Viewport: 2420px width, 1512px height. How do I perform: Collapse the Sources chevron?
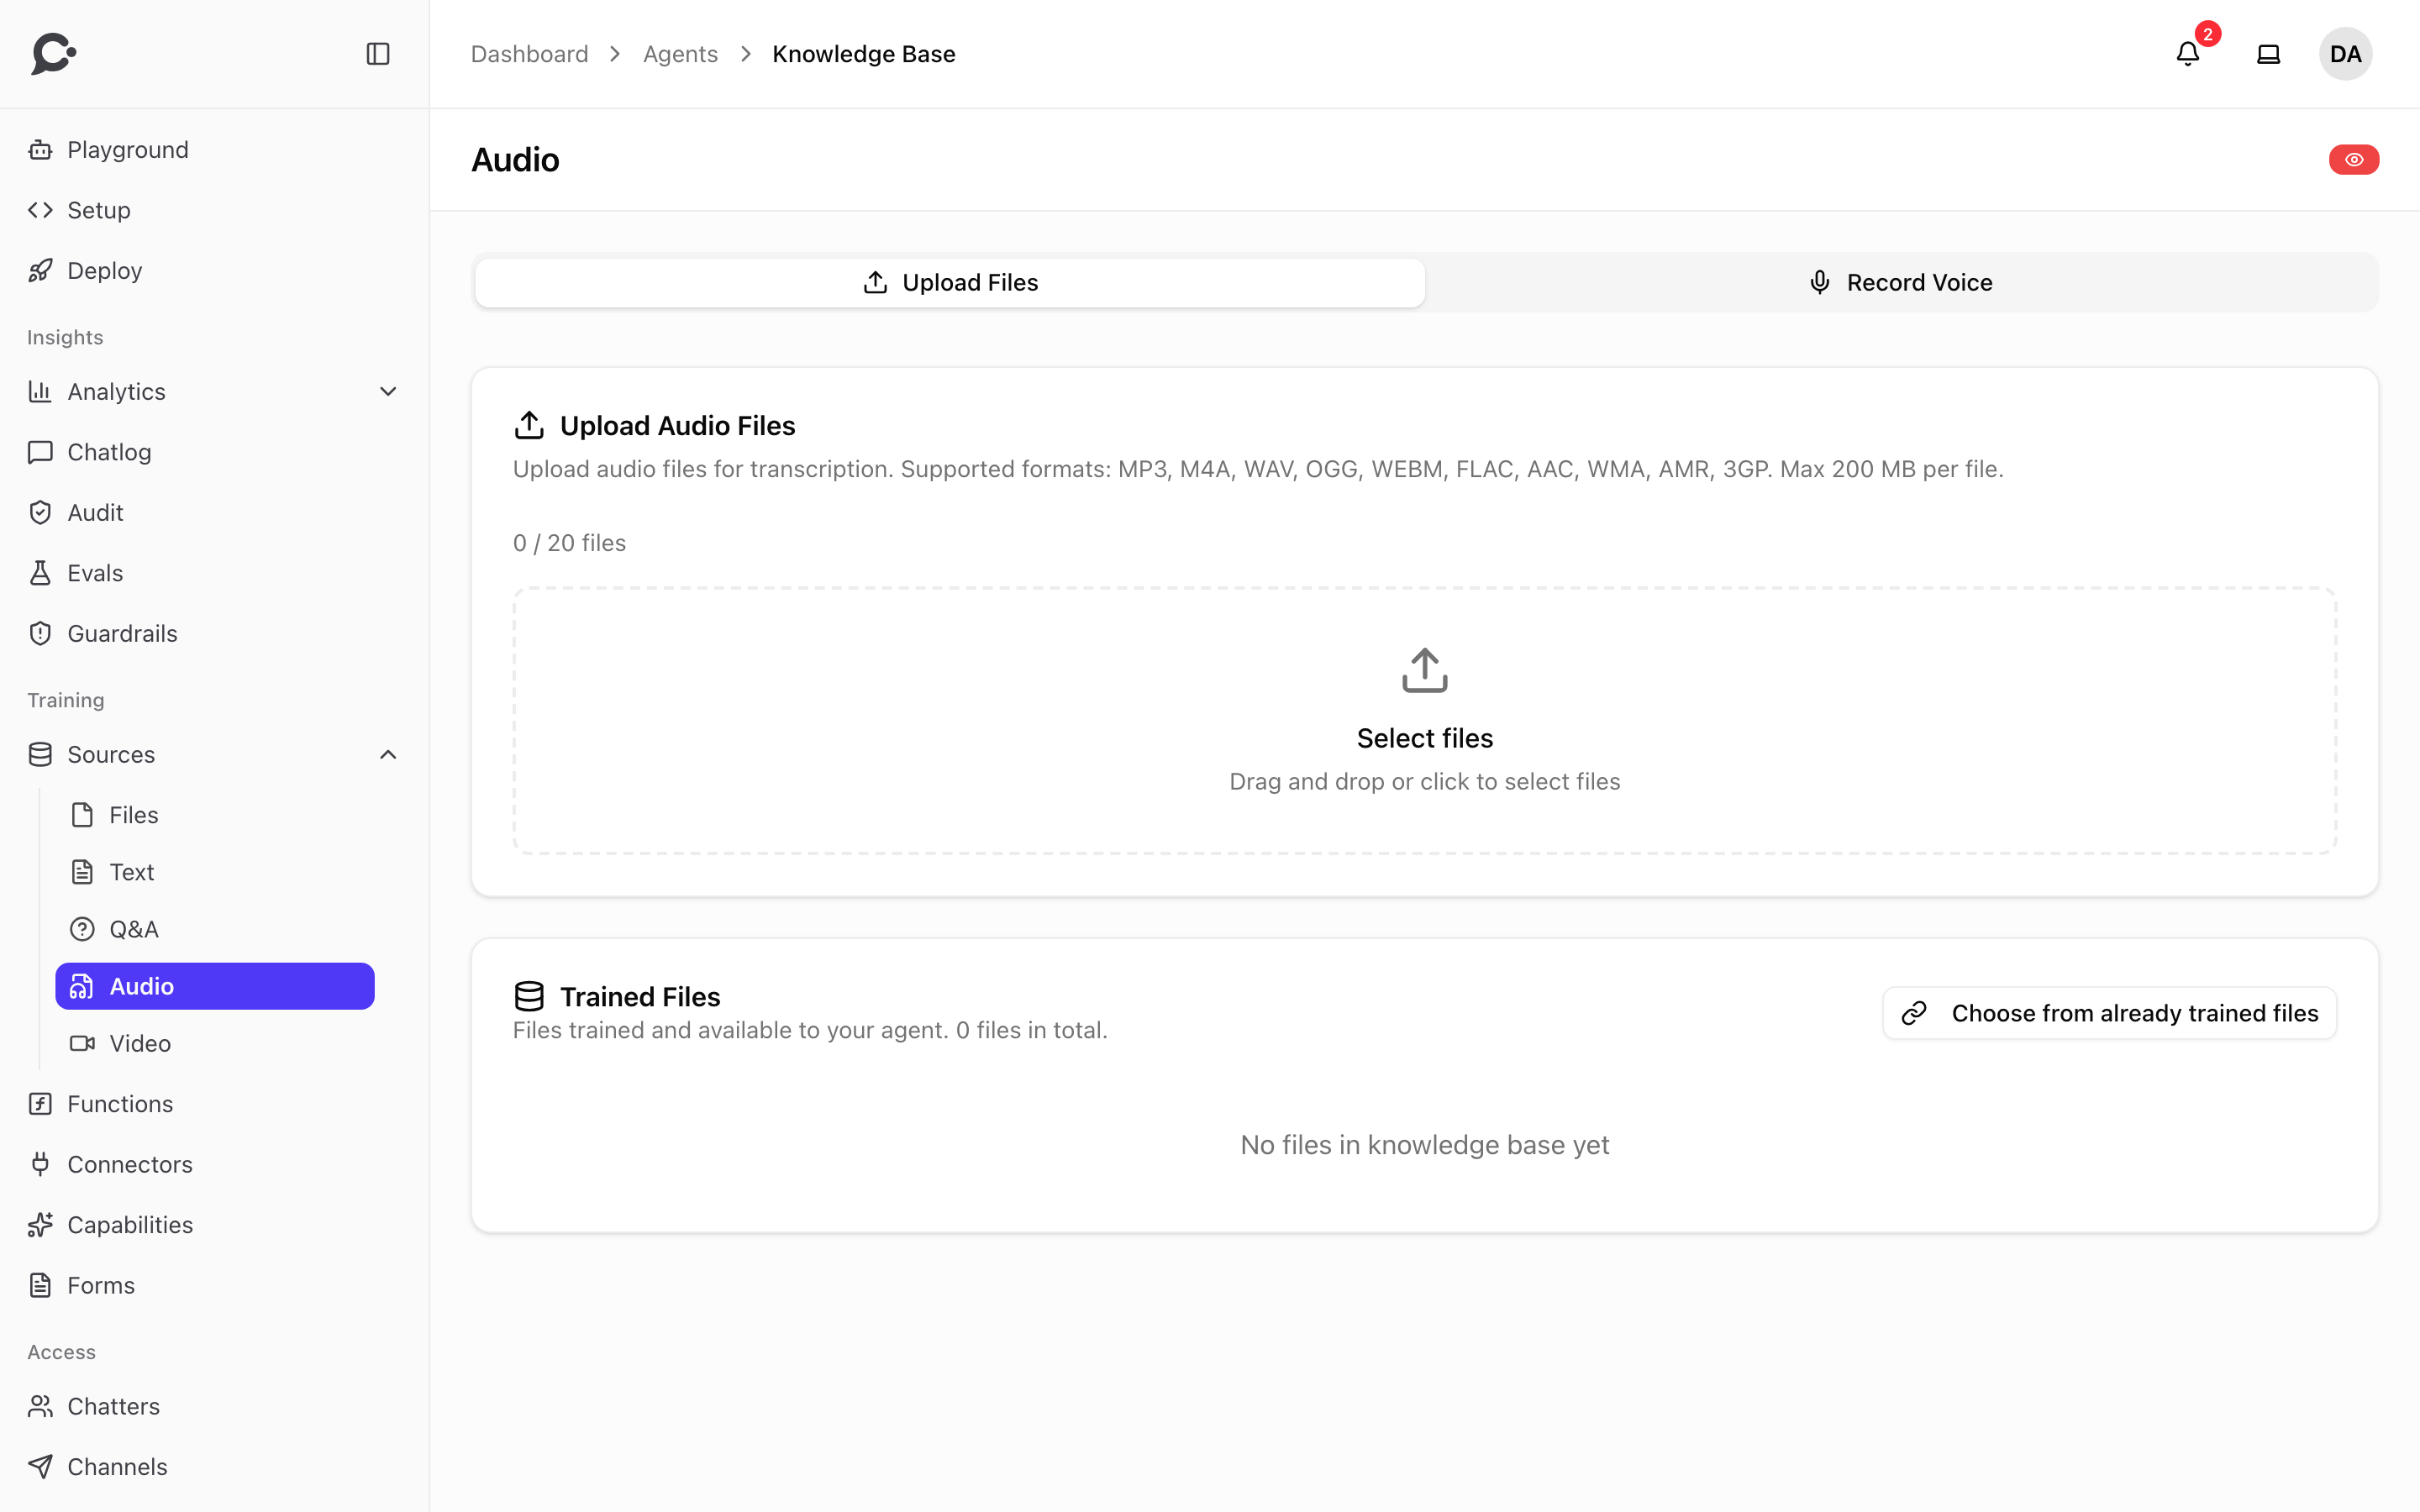388,755
